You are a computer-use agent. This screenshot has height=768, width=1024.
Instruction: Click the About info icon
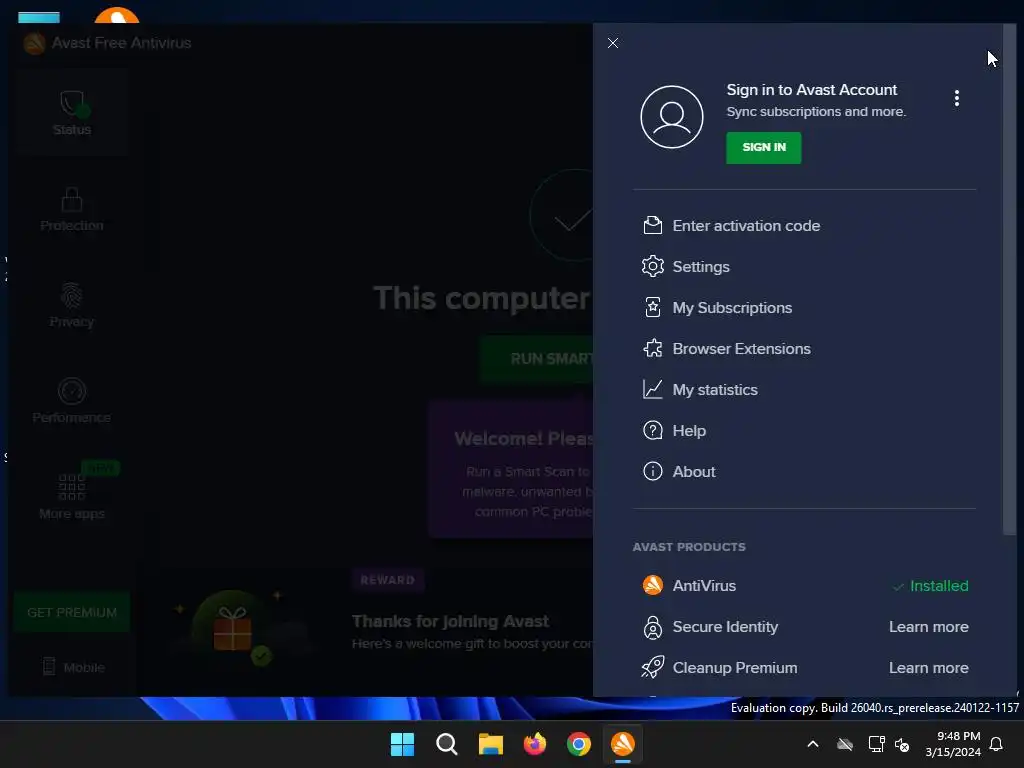(652, 472)
